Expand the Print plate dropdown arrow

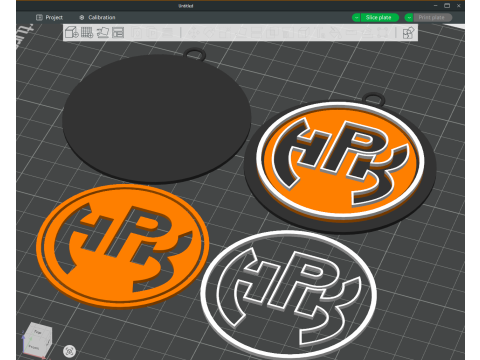[x=409, y=17]
